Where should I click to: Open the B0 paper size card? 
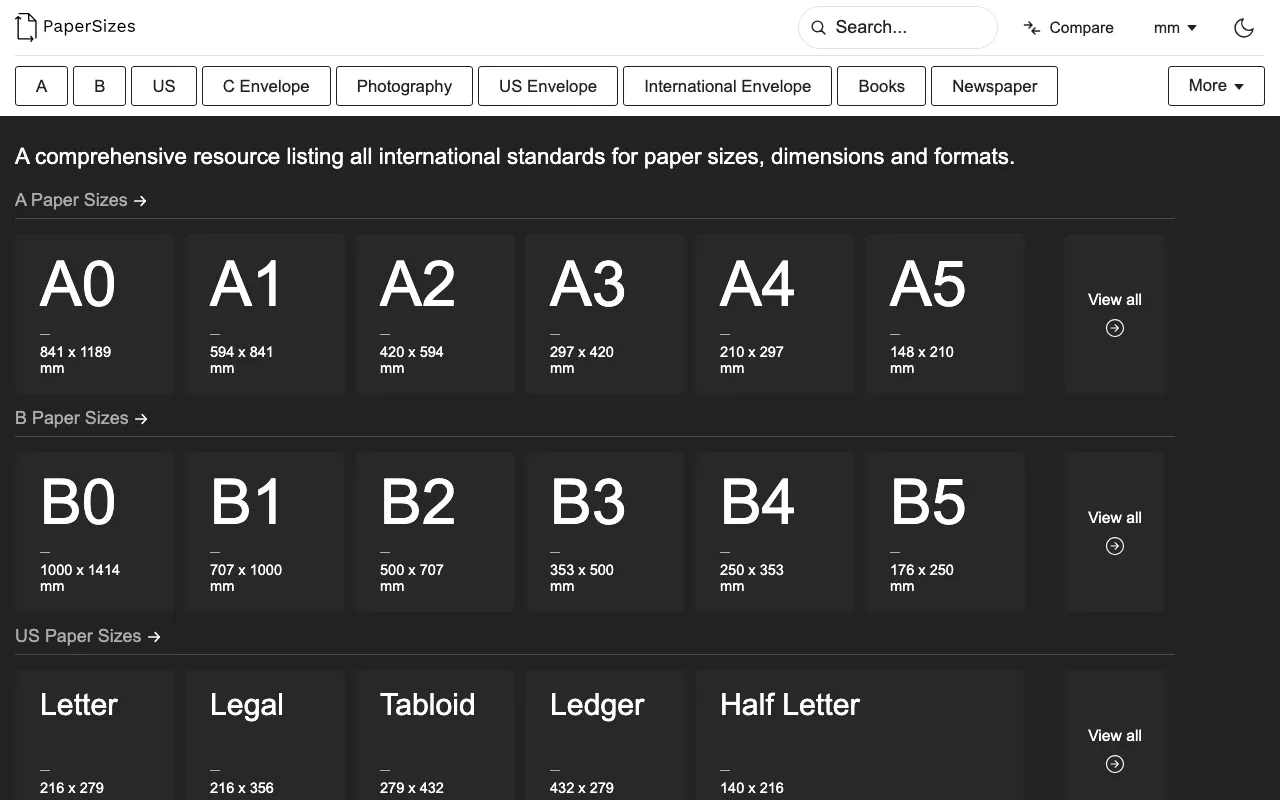95,532
